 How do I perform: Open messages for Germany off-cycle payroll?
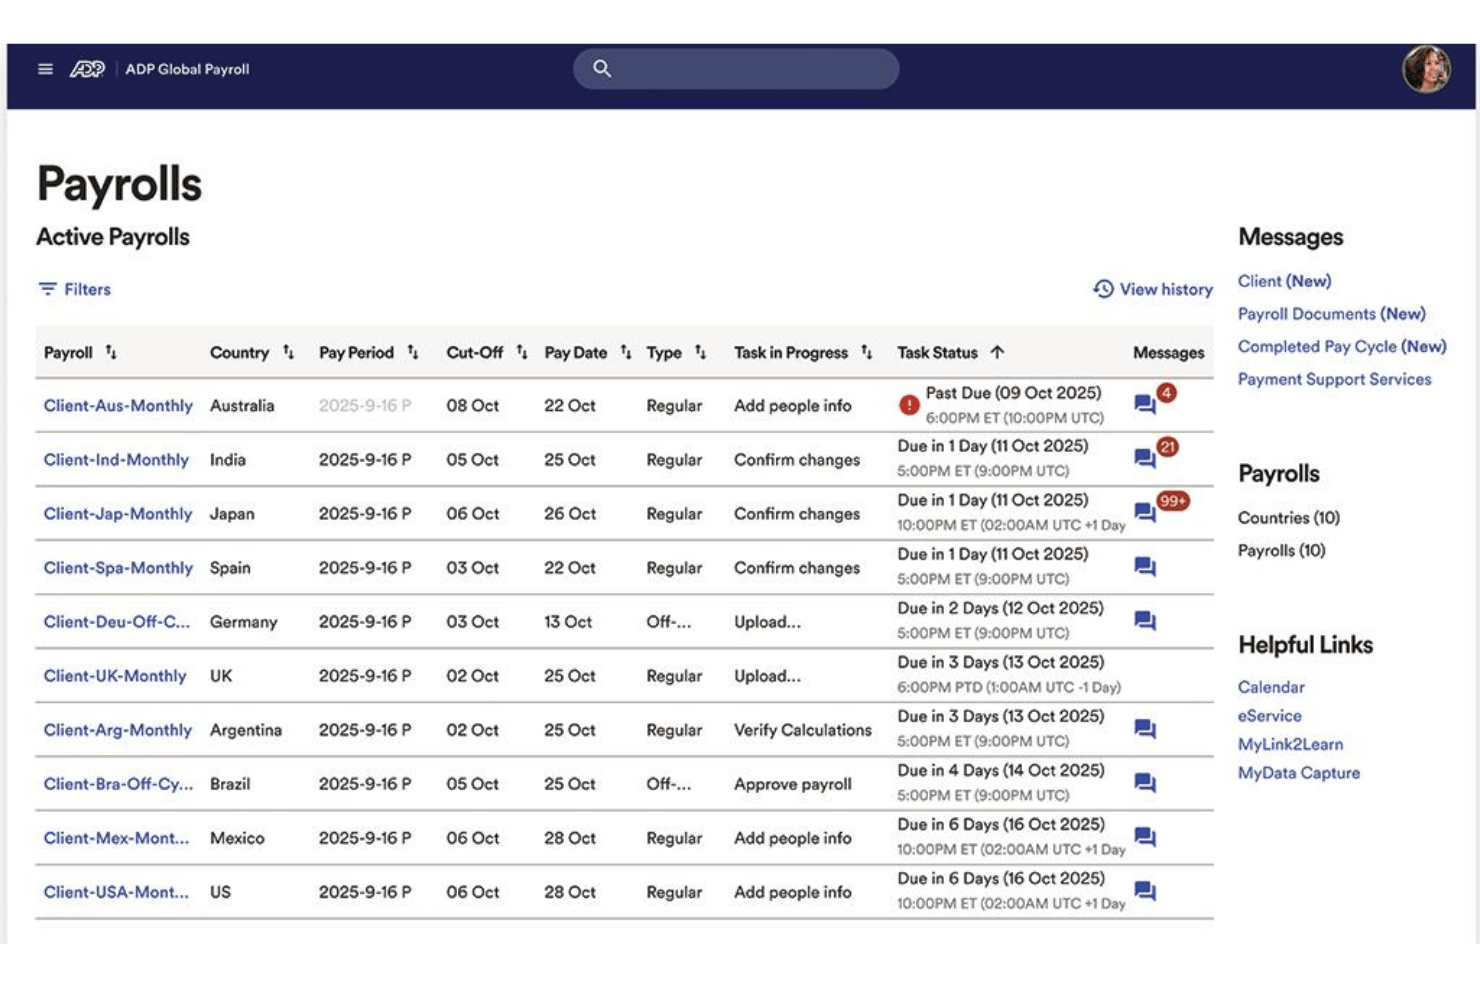(1145, 621)
